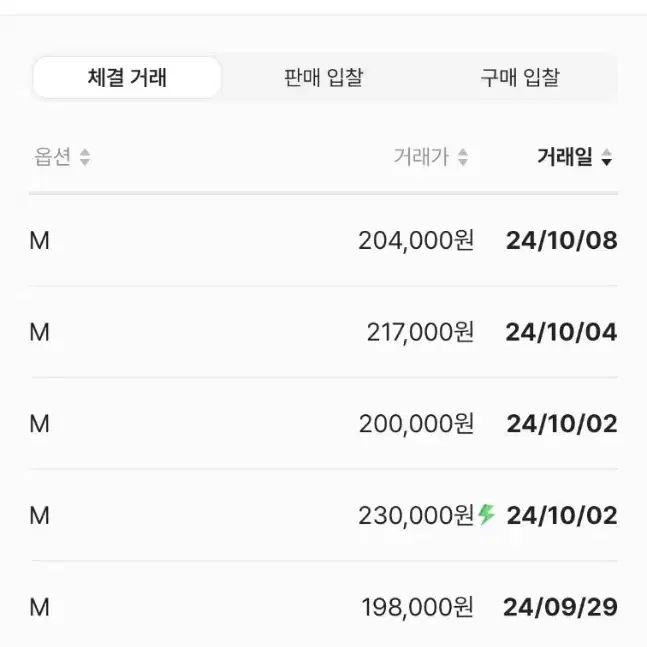Screen dimensions: 647x647
Task: Click the green lightning bolt icon
Action: coord(486,515)
